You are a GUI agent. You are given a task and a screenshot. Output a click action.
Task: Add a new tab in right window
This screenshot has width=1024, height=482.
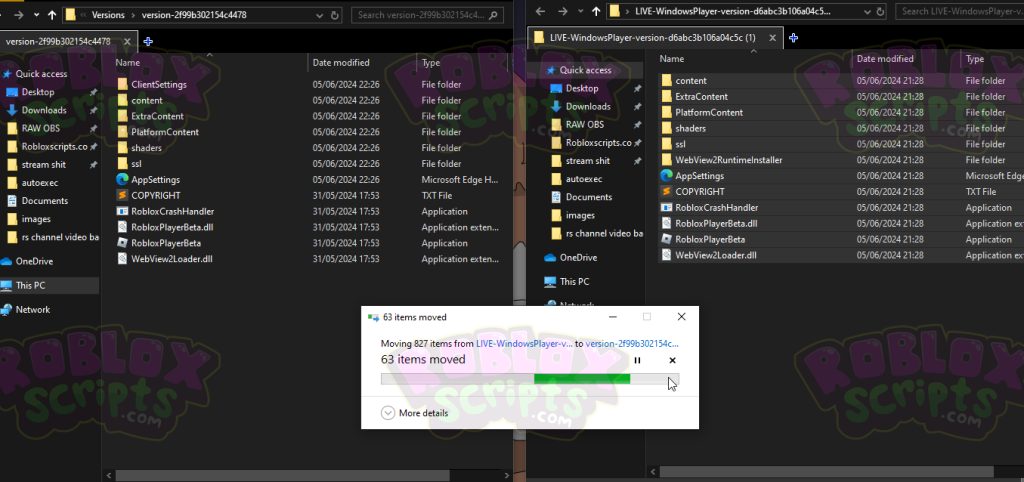(x=793, y=38)
